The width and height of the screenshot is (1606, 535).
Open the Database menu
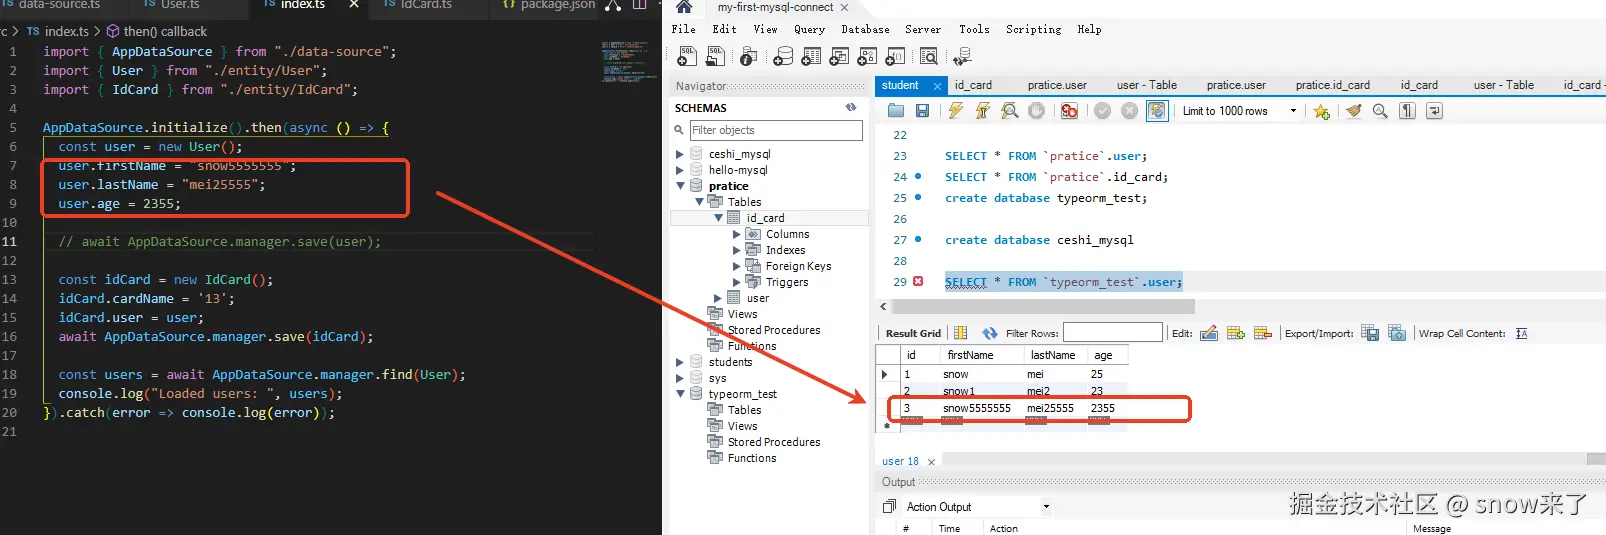click(x=865, y=29)
